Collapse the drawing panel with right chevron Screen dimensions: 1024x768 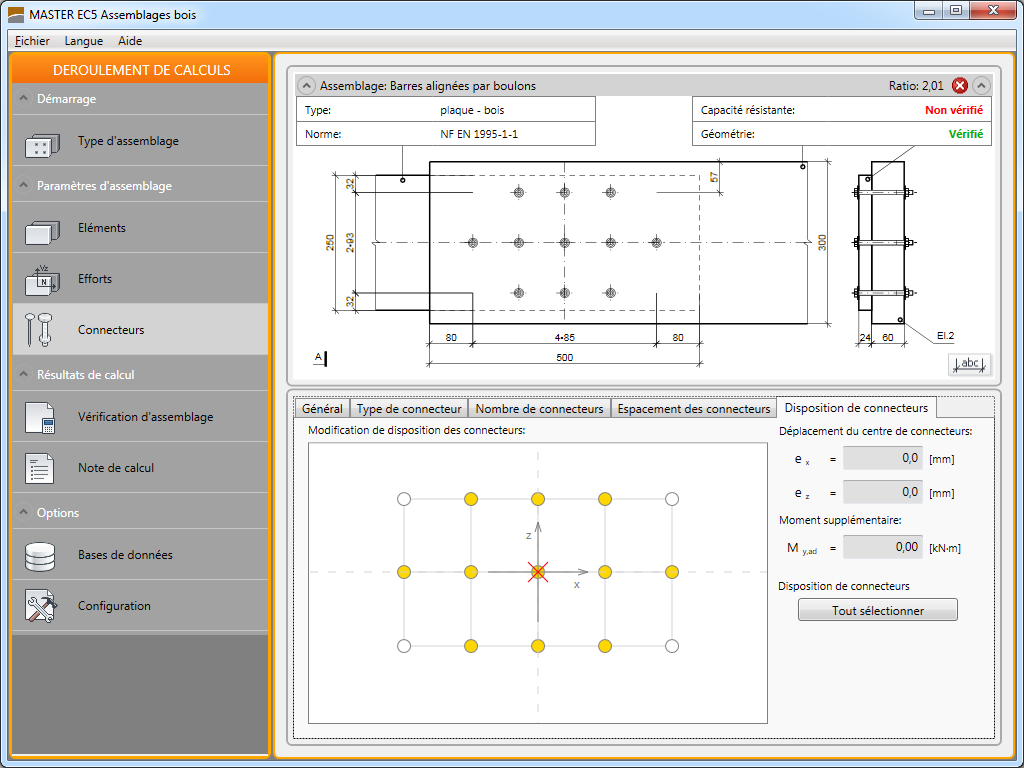(x=981, y=86)
